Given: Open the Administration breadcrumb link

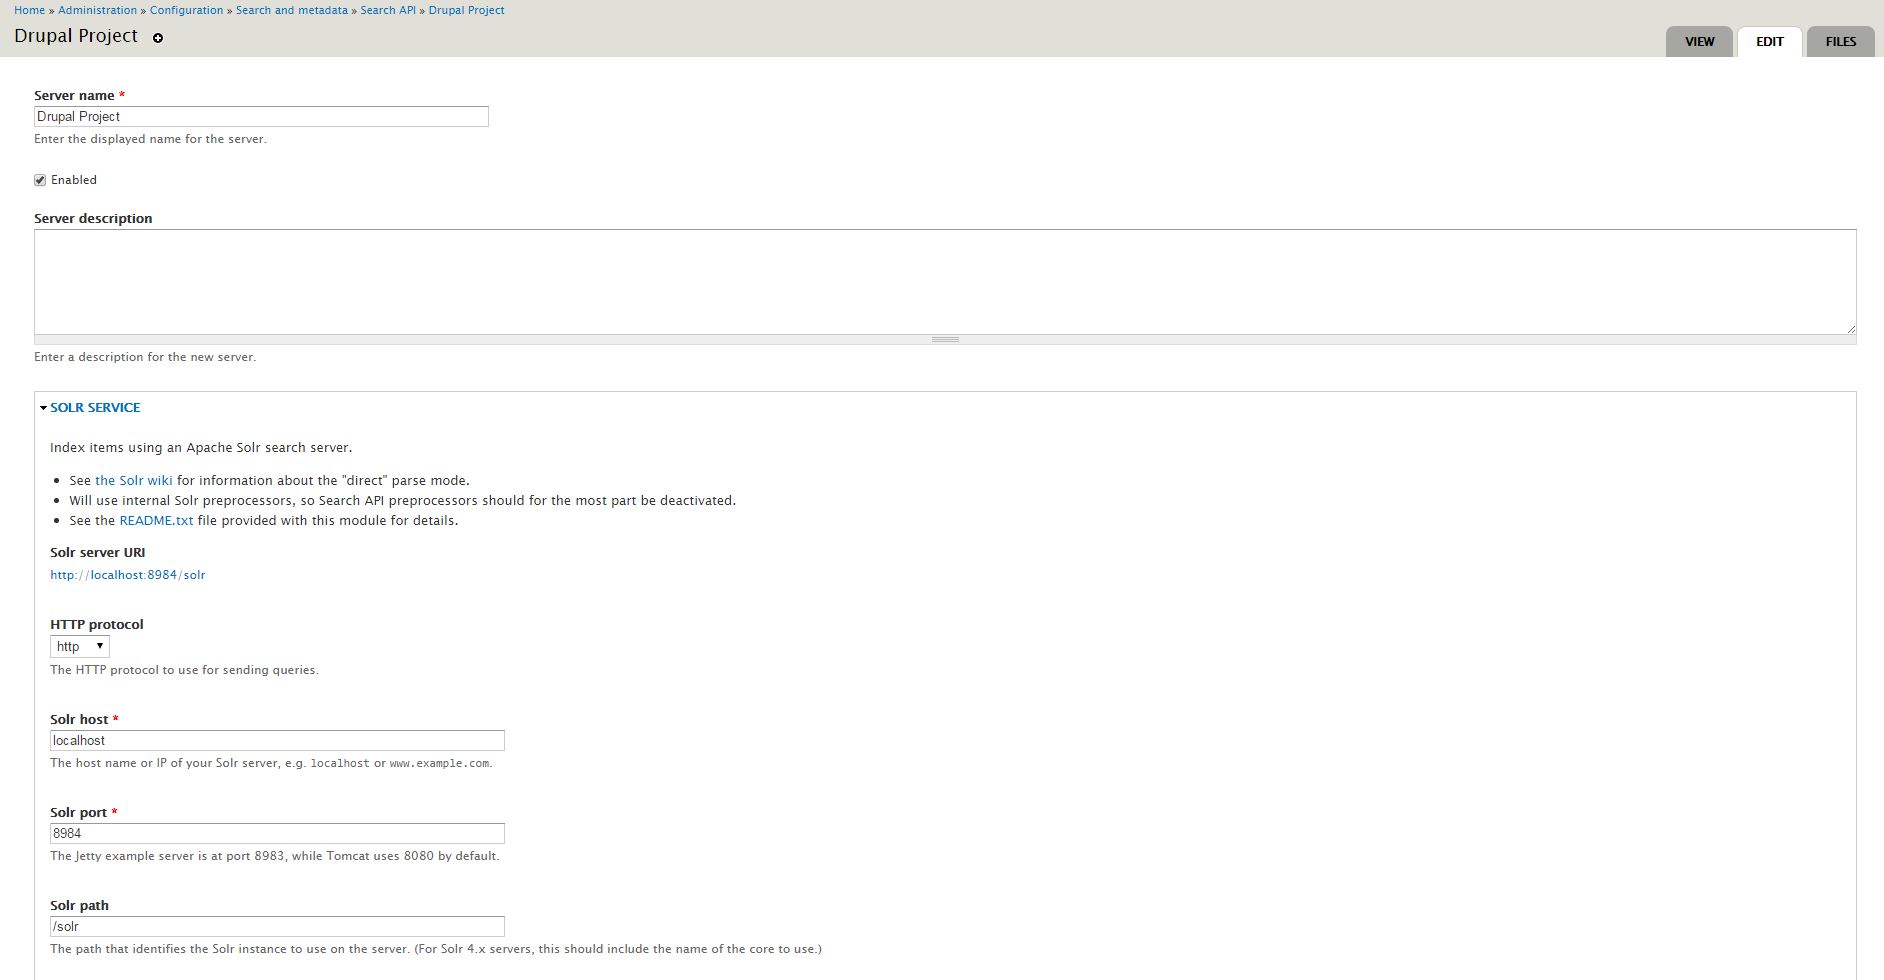Looking at the screenshot, I should 97,10.
